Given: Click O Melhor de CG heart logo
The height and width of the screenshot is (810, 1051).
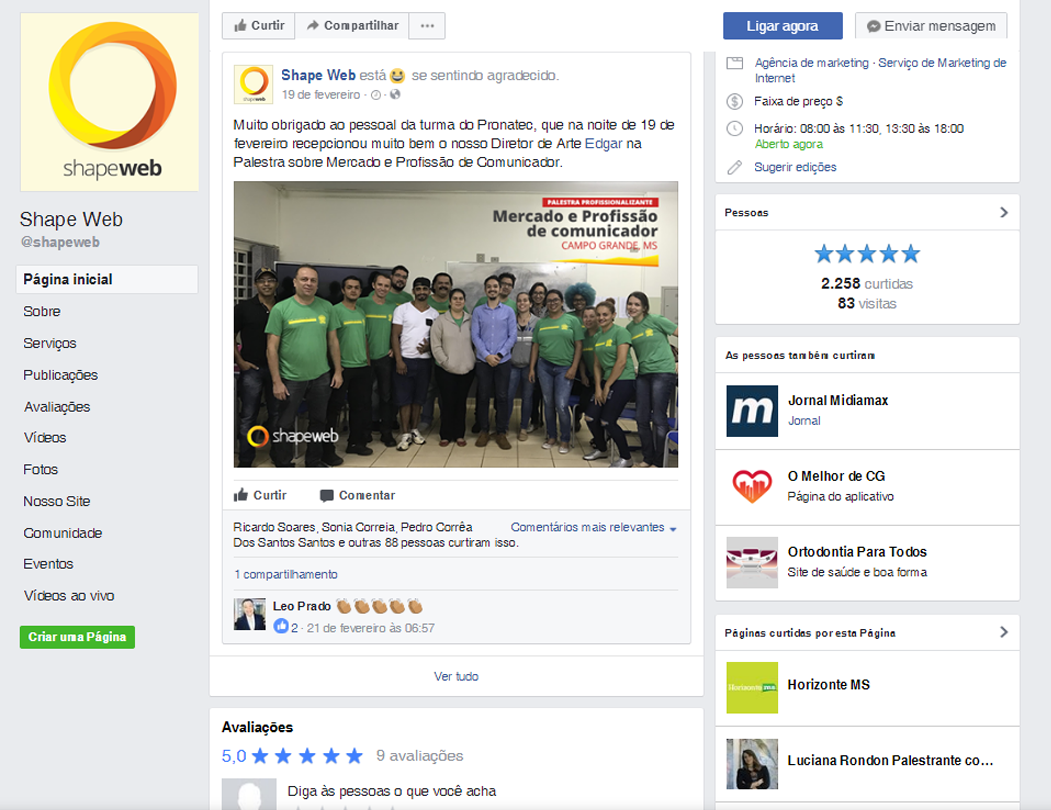Looking at the screenshot, I should (x=752, y=487).
